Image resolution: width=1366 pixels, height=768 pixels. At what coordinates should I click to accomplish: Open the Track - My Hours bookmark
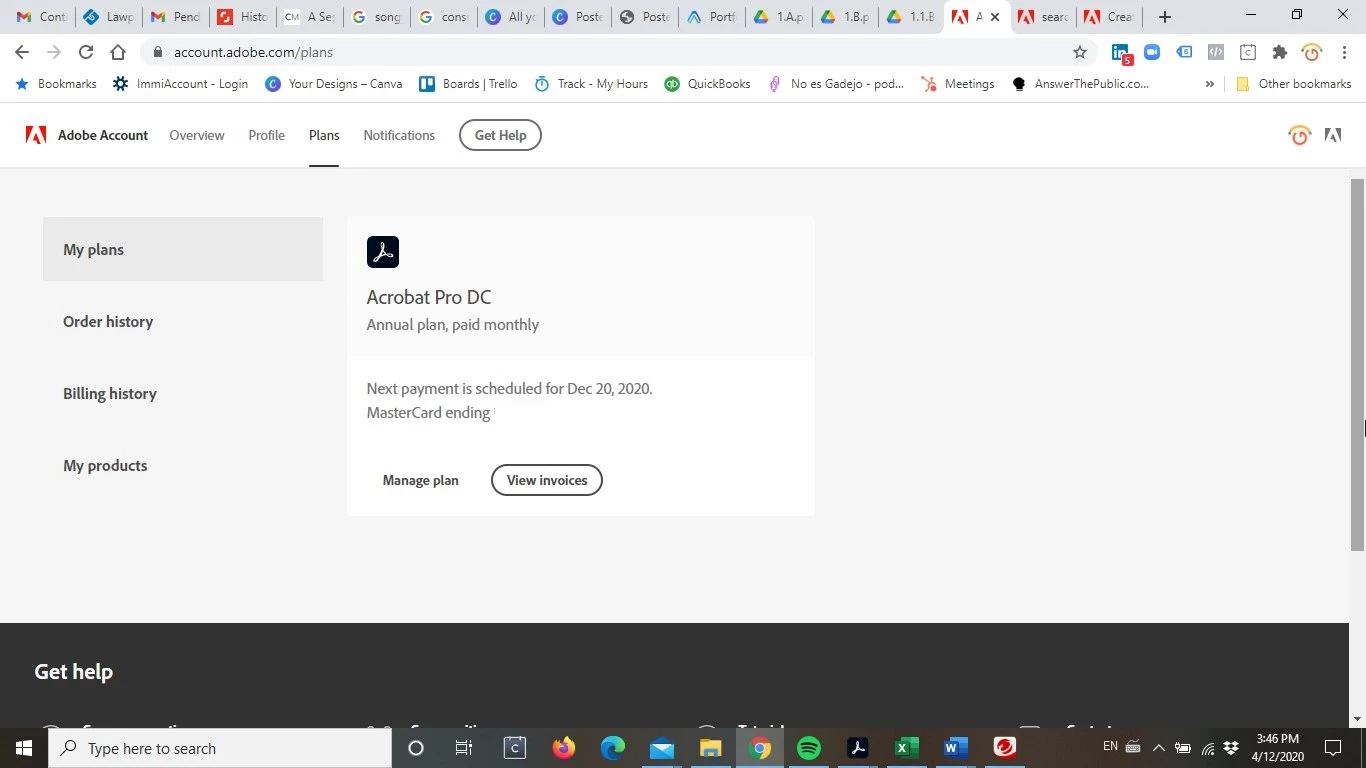[590, 84]
